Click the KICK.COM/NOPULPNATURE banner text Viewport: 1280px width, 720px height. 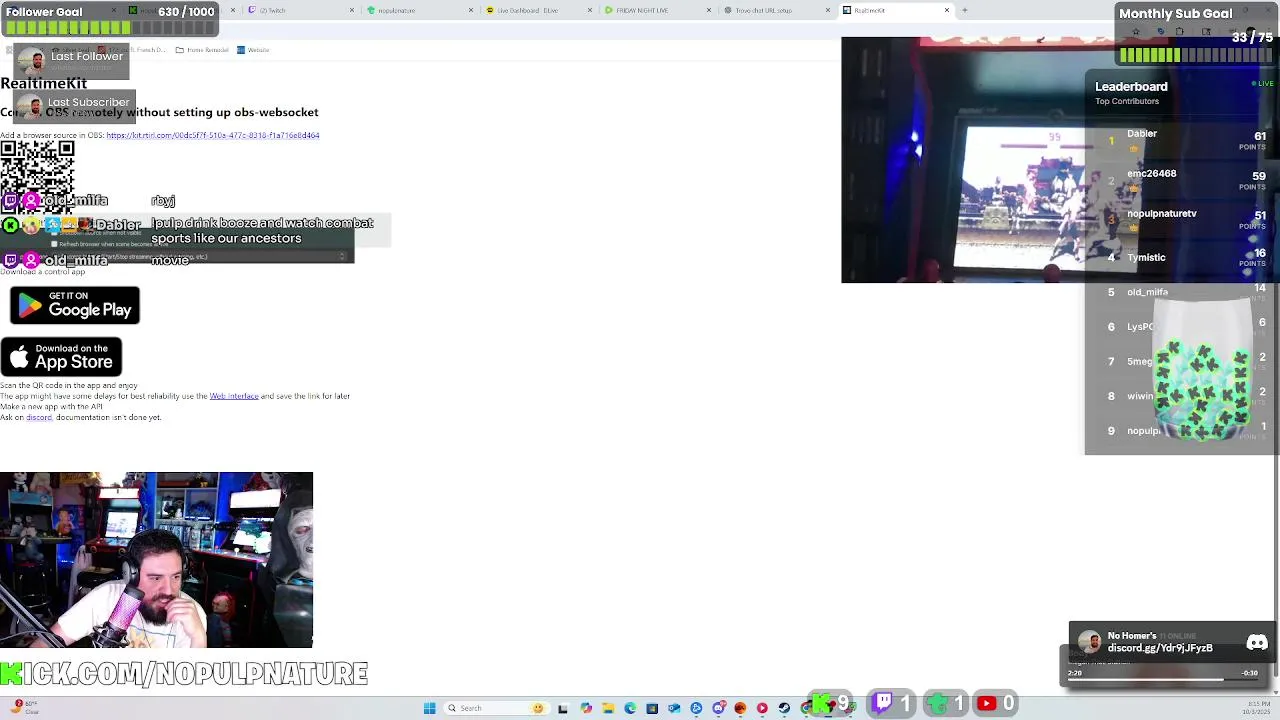184,674
